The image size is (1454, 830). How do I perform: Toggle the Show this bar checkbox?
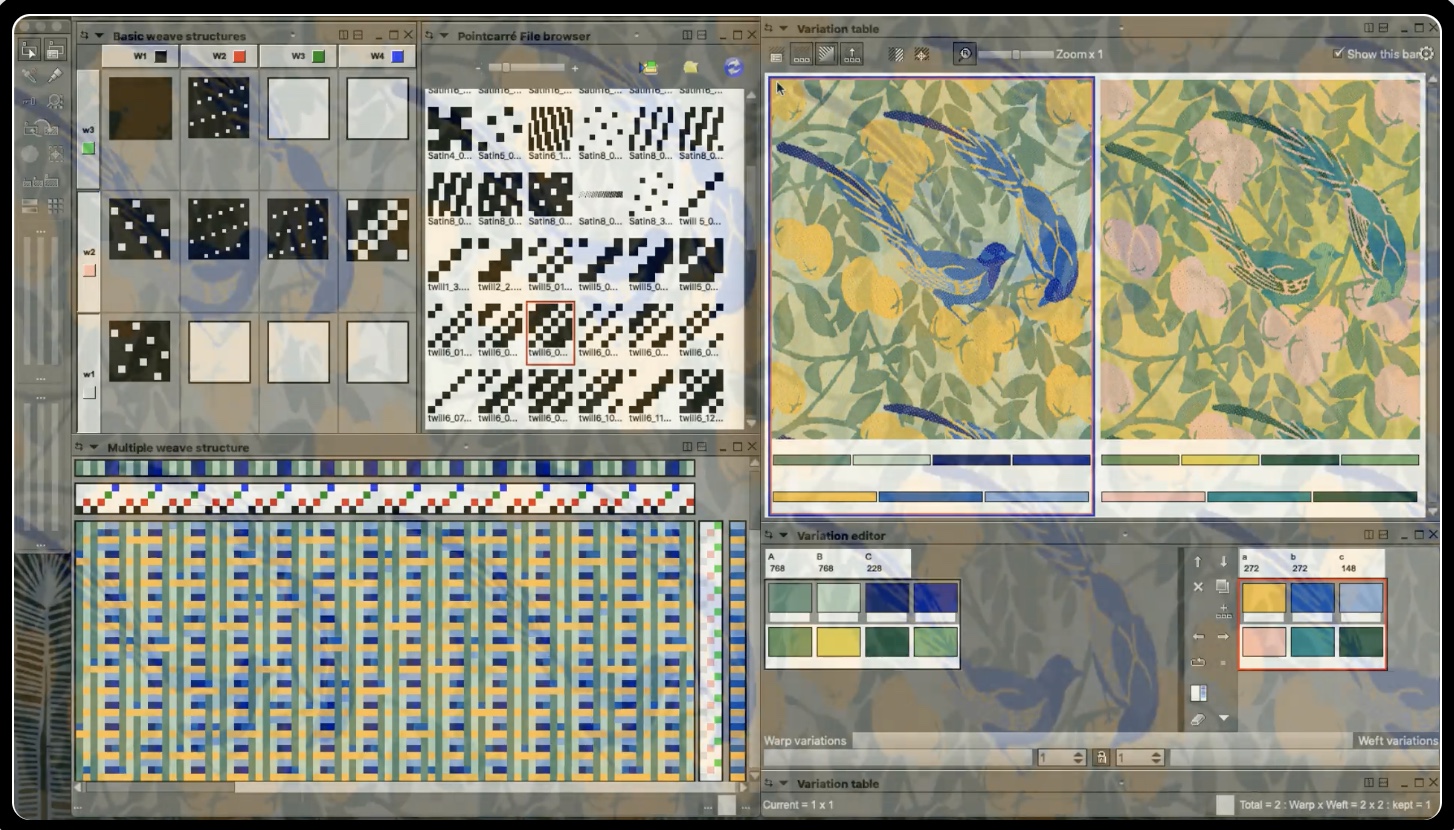[1339, 54]
